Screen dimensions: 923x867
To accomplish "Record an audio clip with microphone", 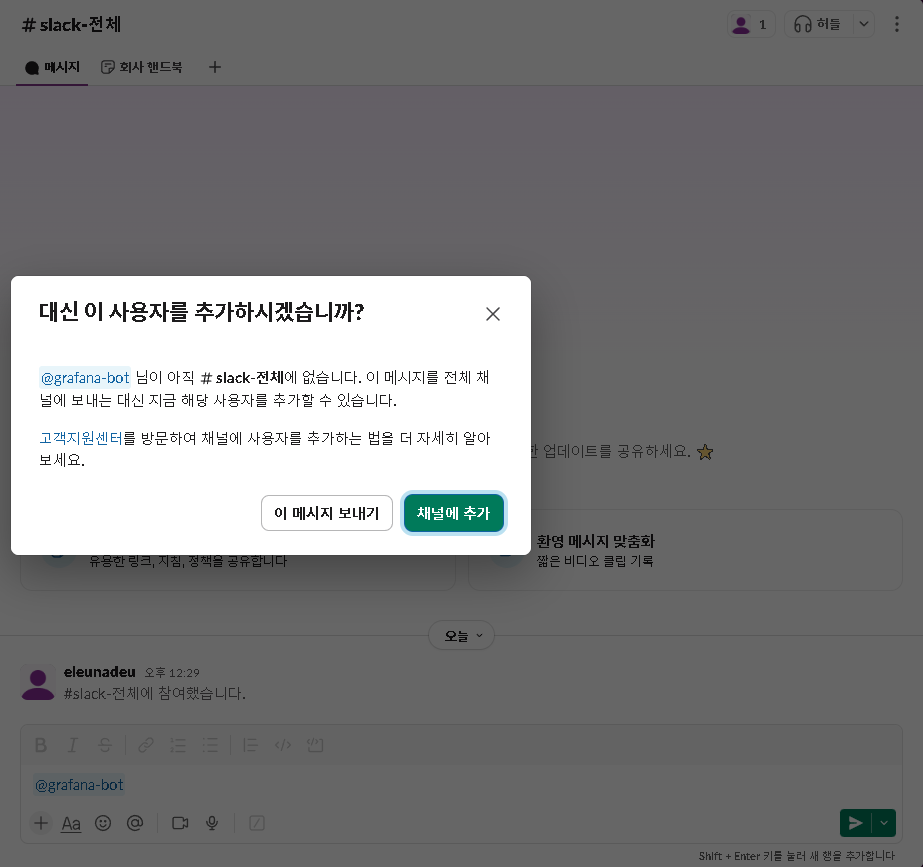I will [212, 823].
